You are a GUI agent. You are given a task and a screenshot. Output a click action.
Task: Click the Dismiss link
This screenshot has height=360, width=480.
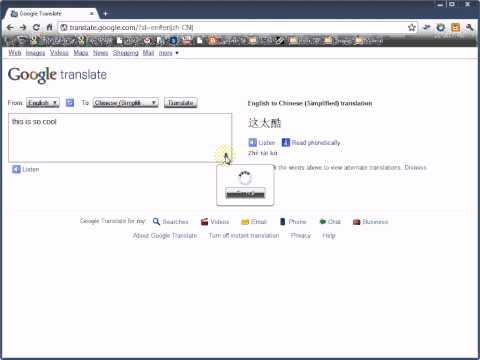pos(415,167)
